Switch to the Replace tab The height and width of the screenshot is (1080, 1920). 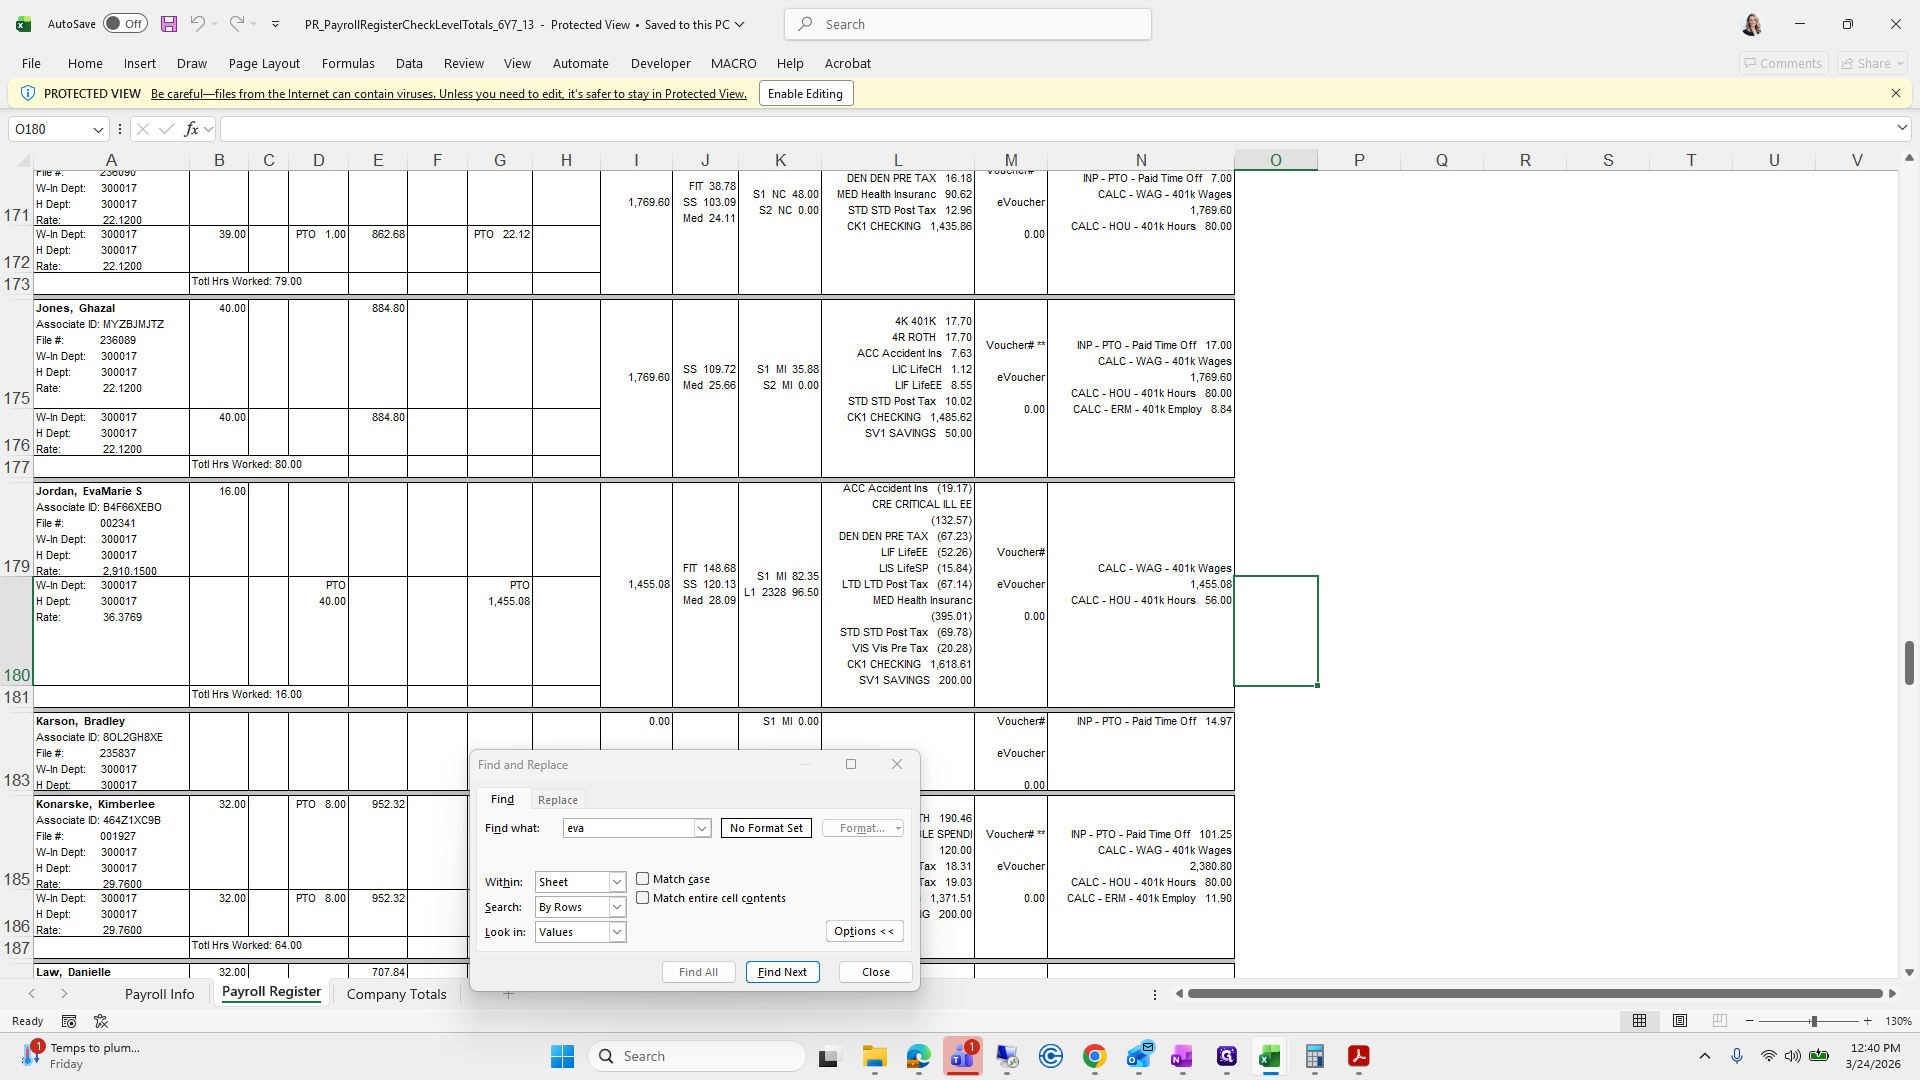557,800
